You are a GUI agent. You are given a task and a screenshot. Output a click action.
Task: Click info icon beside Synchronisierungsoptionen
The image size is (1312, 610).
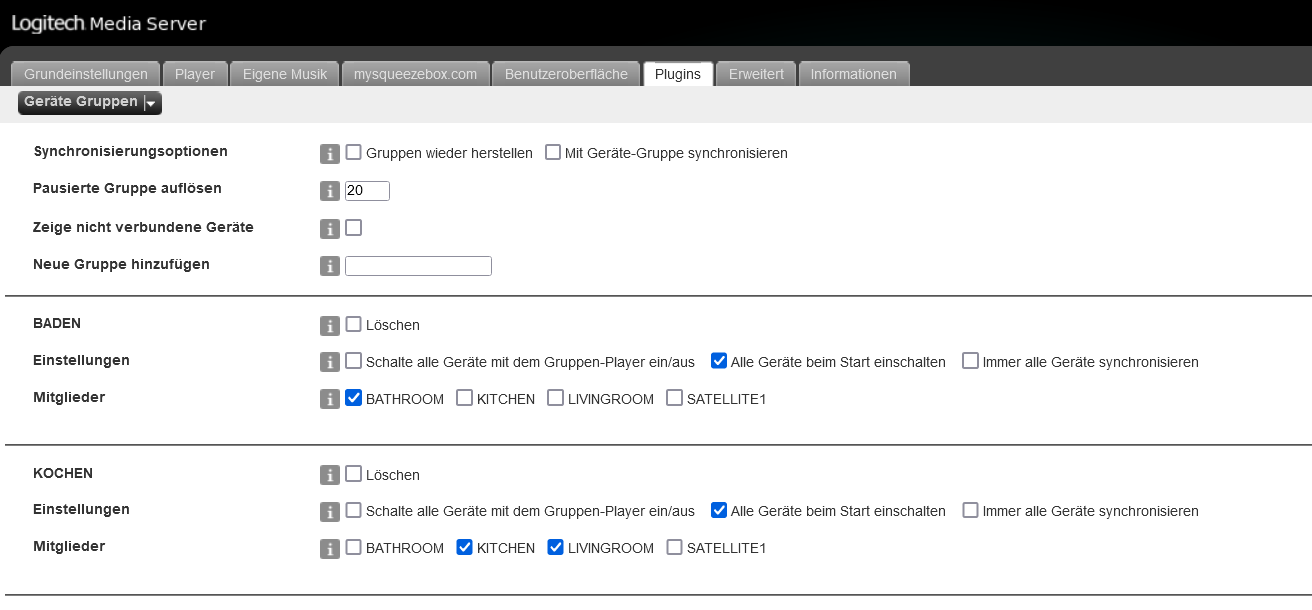point(330,154)
